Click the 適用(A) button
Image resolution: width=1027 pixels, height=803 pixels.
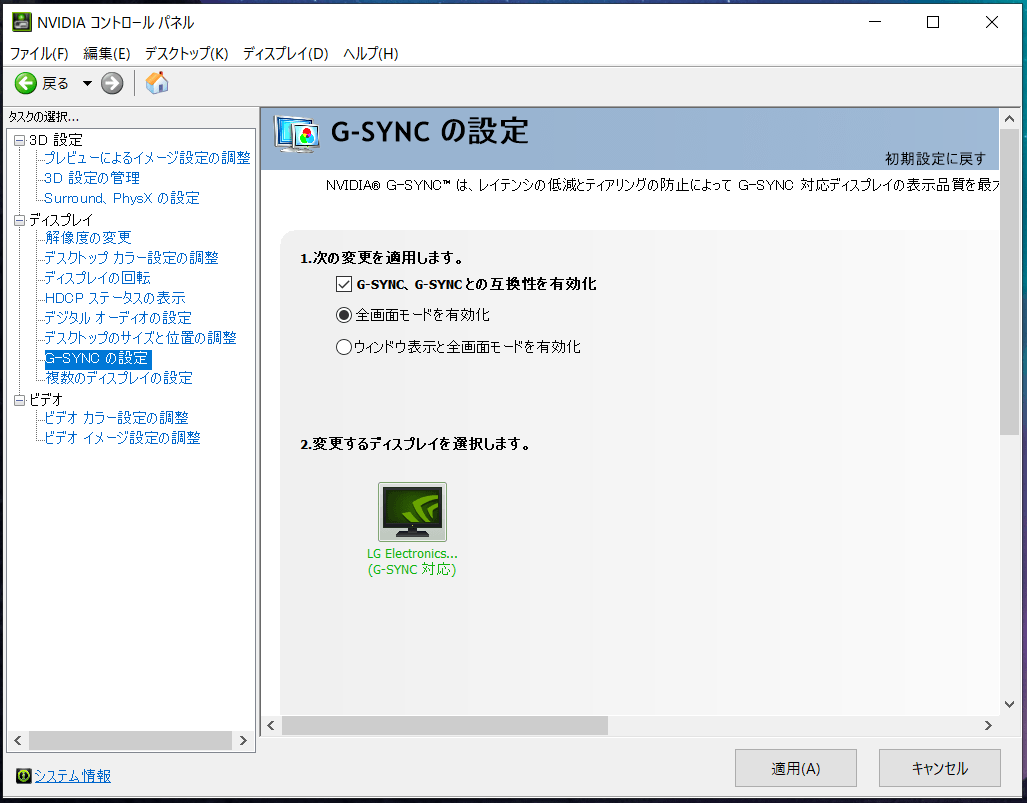[796, 768]
